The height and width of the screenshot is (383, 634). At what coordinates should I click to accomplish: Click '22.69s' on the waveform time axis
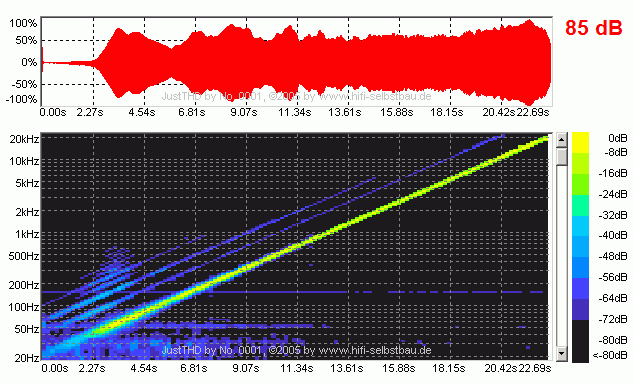(533, 112)
